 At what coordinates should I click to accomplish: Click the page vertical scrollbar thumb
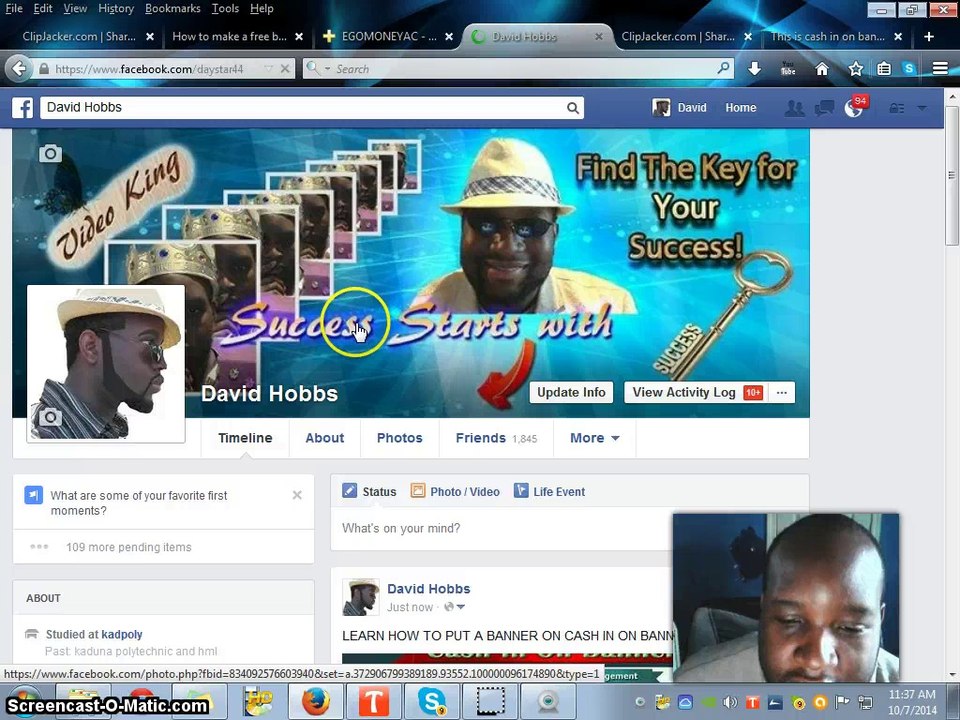(x=951, y=178)
